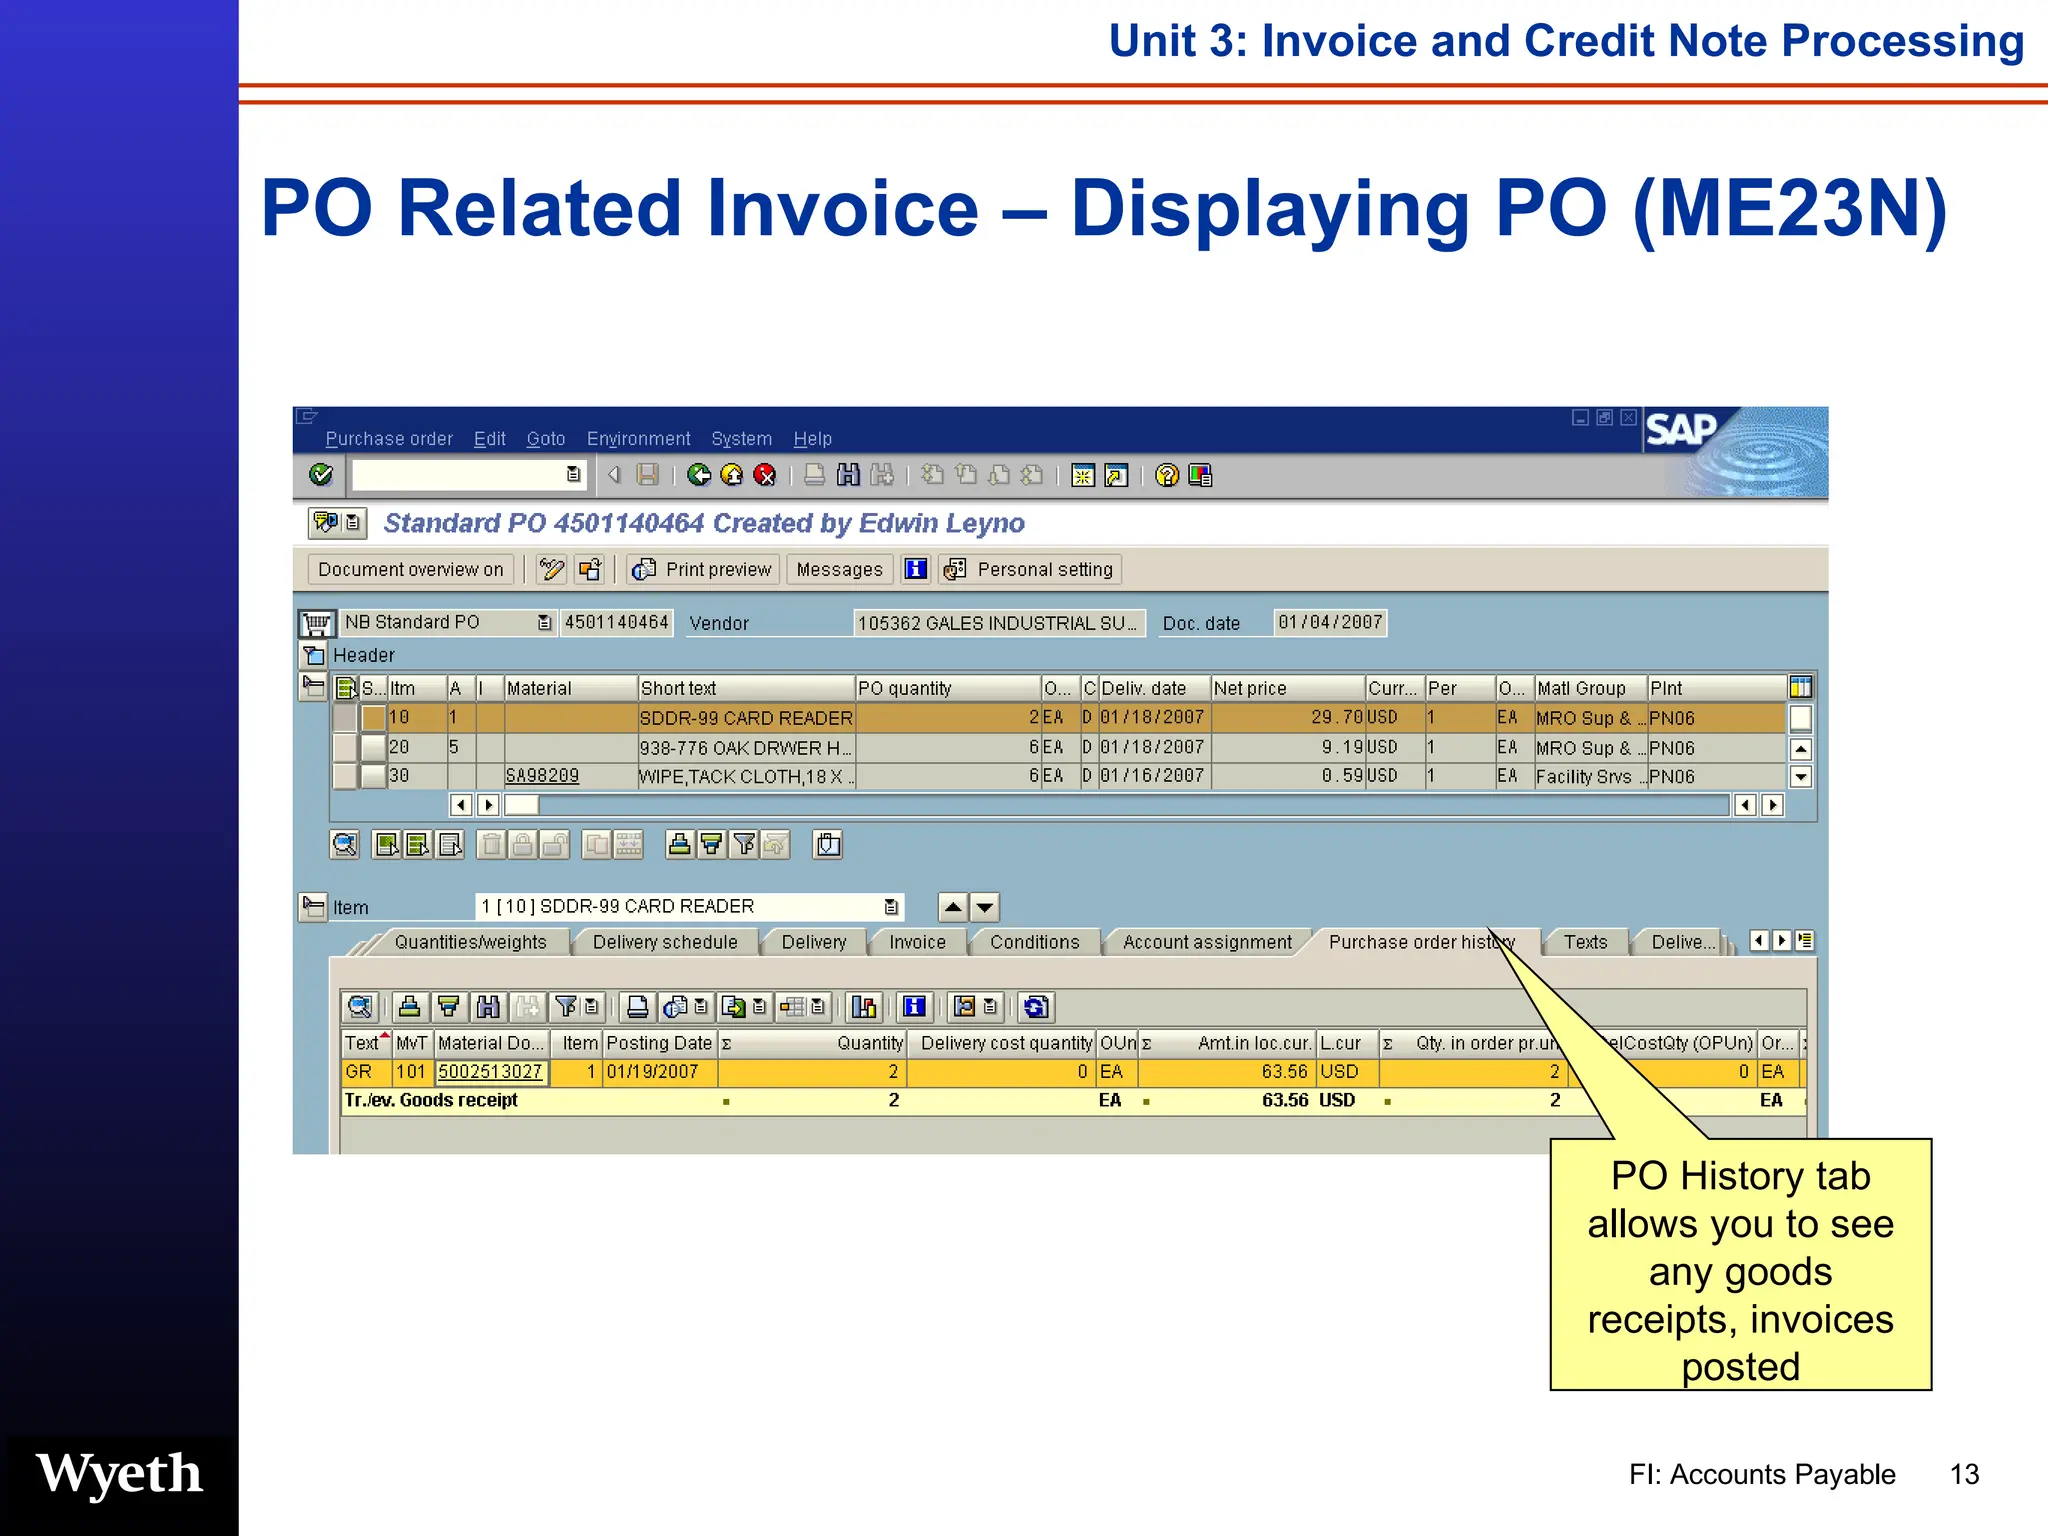Click the blue Help info icon next to Messages
The image size is (2048, 1536).
[915, 569]
